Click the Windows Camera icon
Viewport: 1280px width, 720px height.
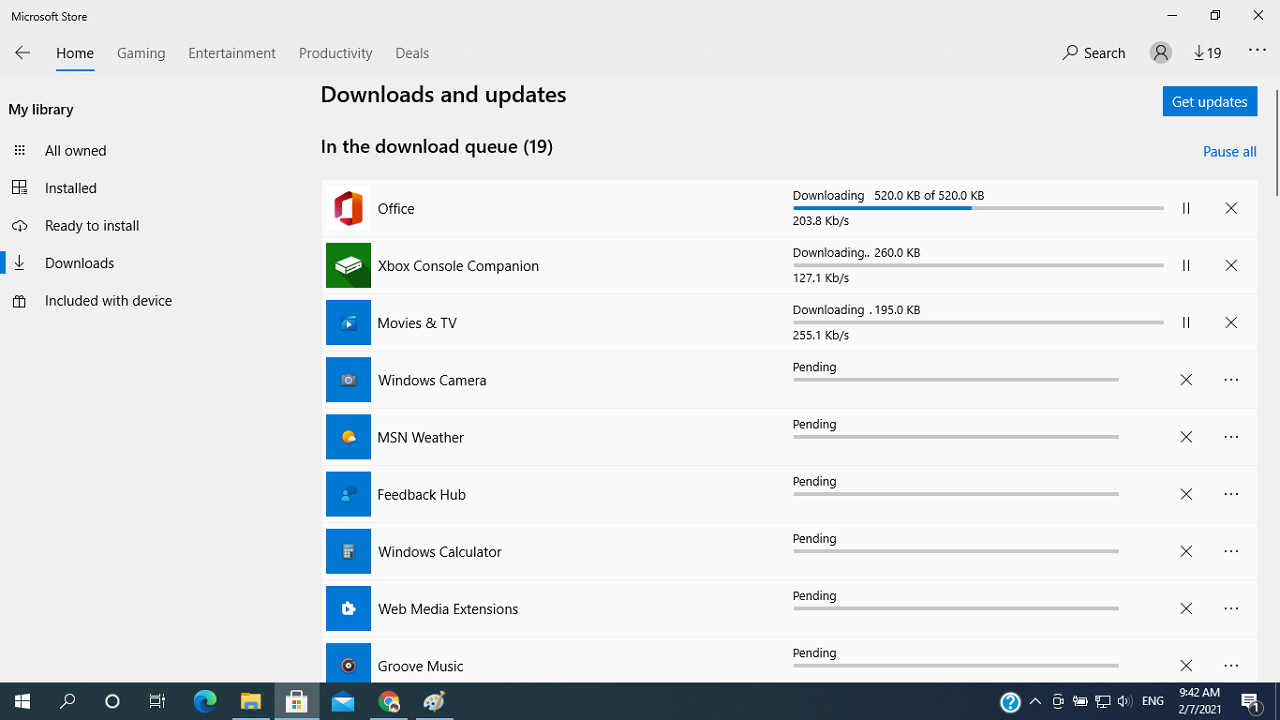pyautogui.click(x=348, y=380)
